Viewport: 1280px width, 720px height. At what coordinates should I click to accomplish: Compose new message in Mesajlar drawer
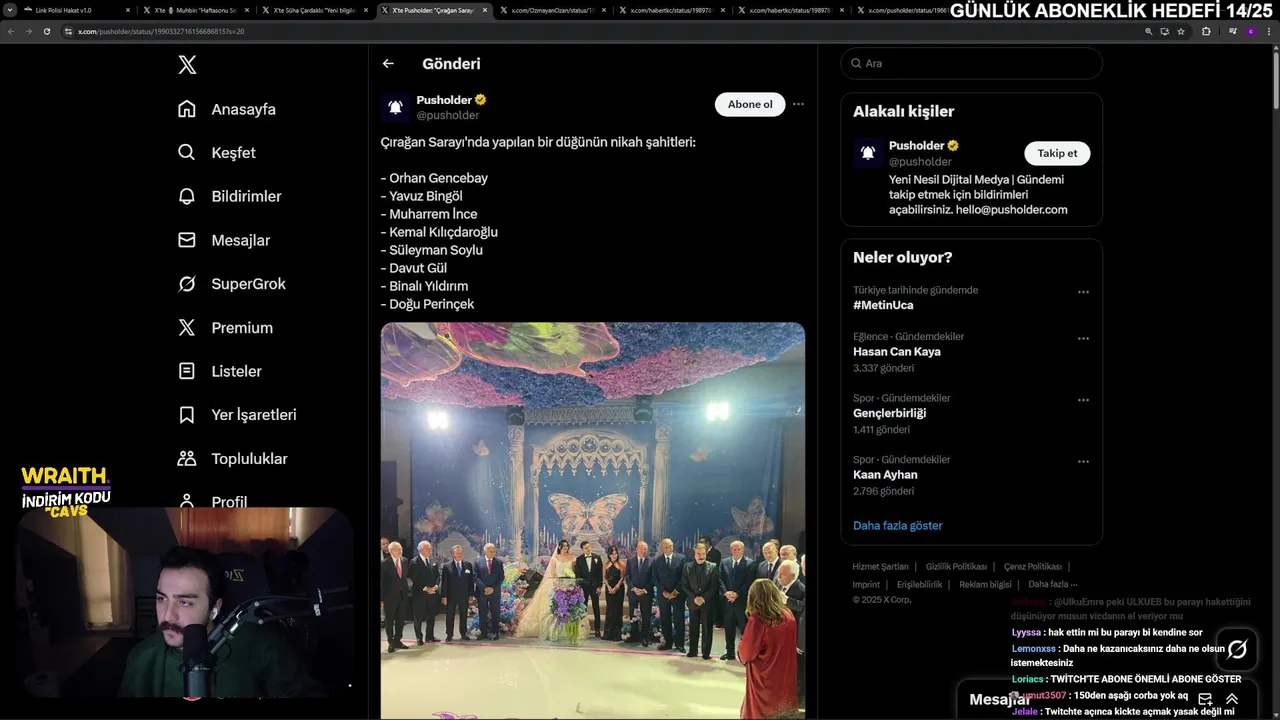tap(1205, 699)
